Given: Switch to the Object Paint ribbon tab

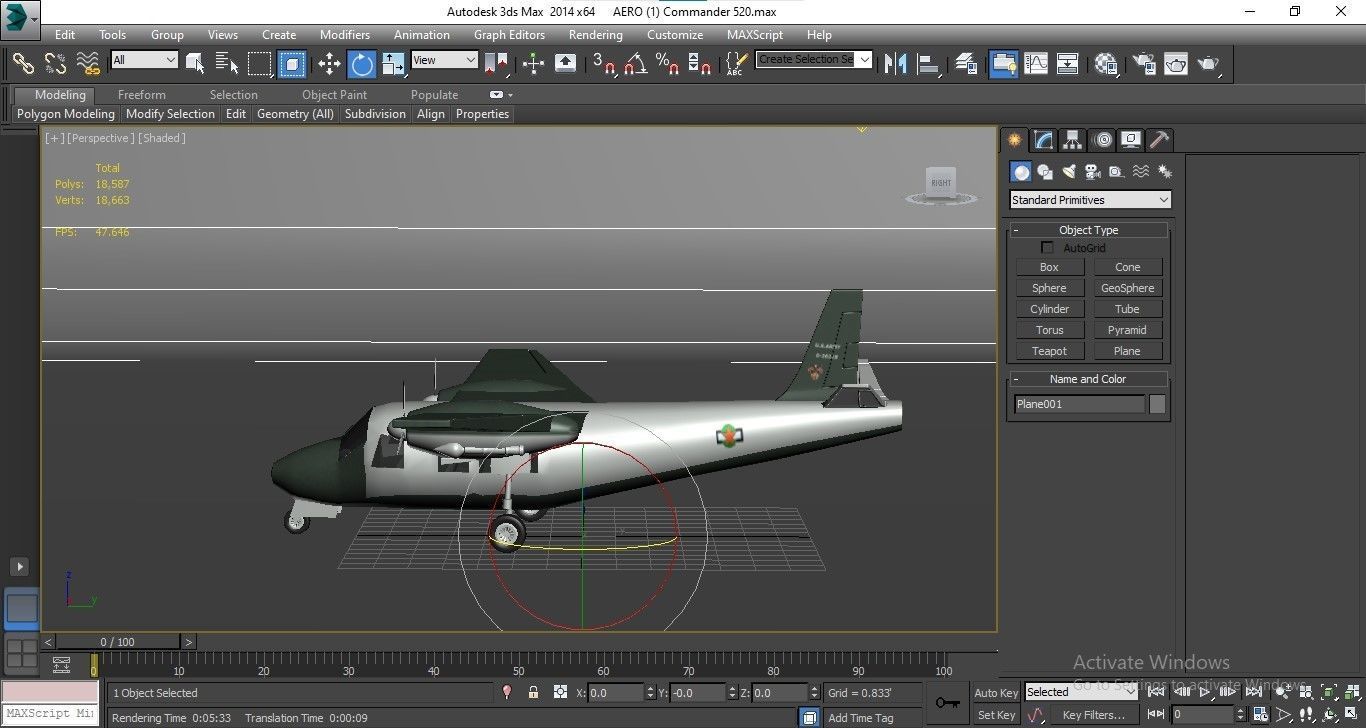Looking at the screenshot, I should pyautogui.click(x=334, y=95).
